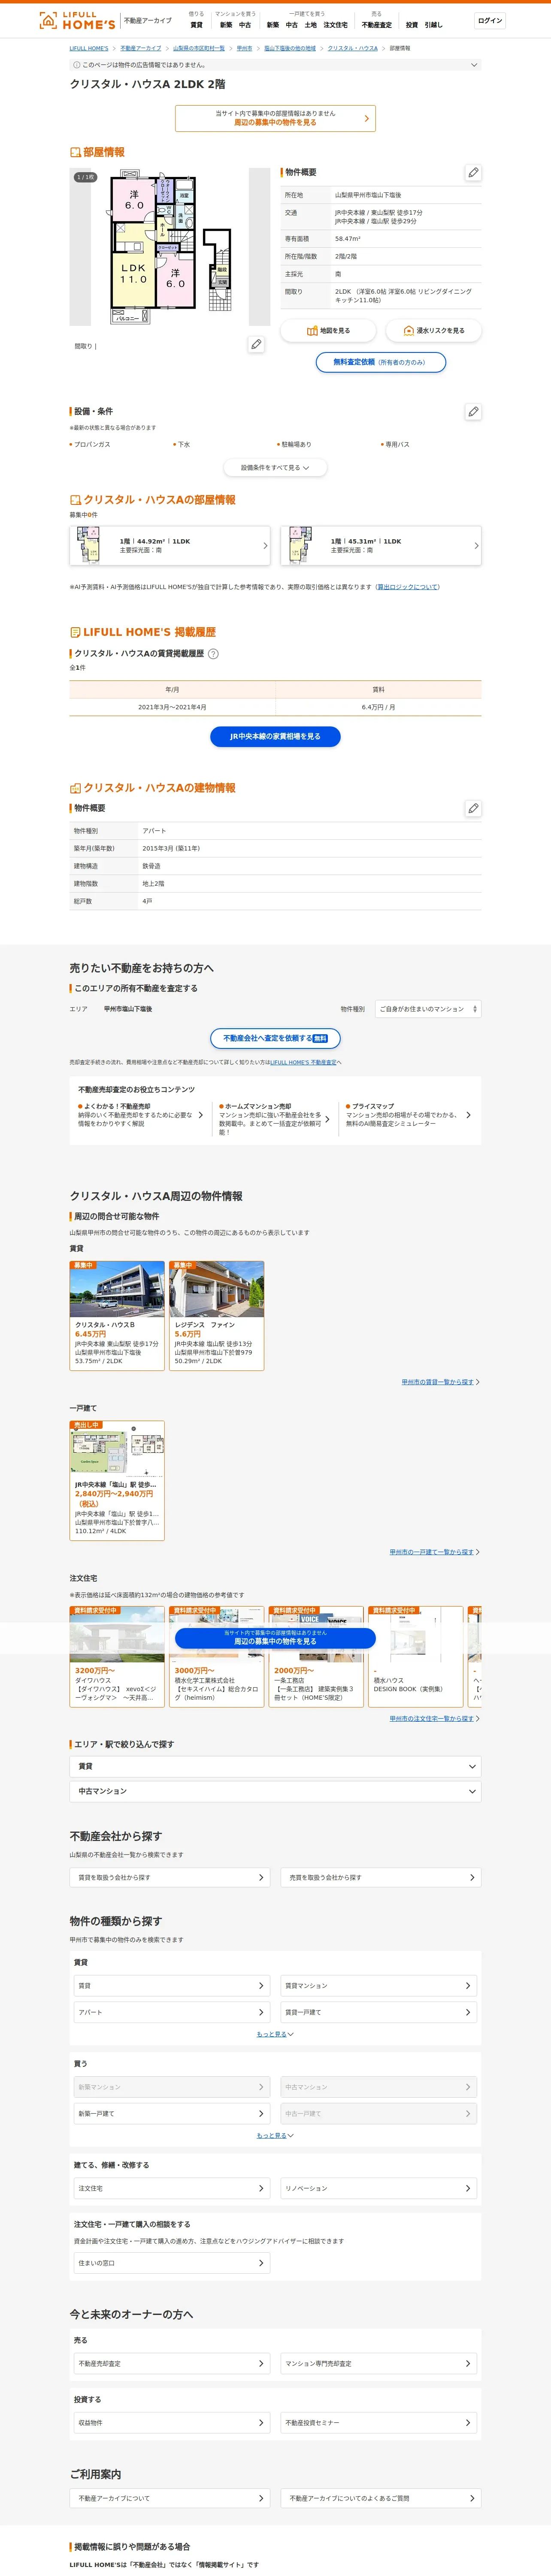Click JR中央本線の家賃相場を見る button
Screen dimensions: 551x2576
275,737
